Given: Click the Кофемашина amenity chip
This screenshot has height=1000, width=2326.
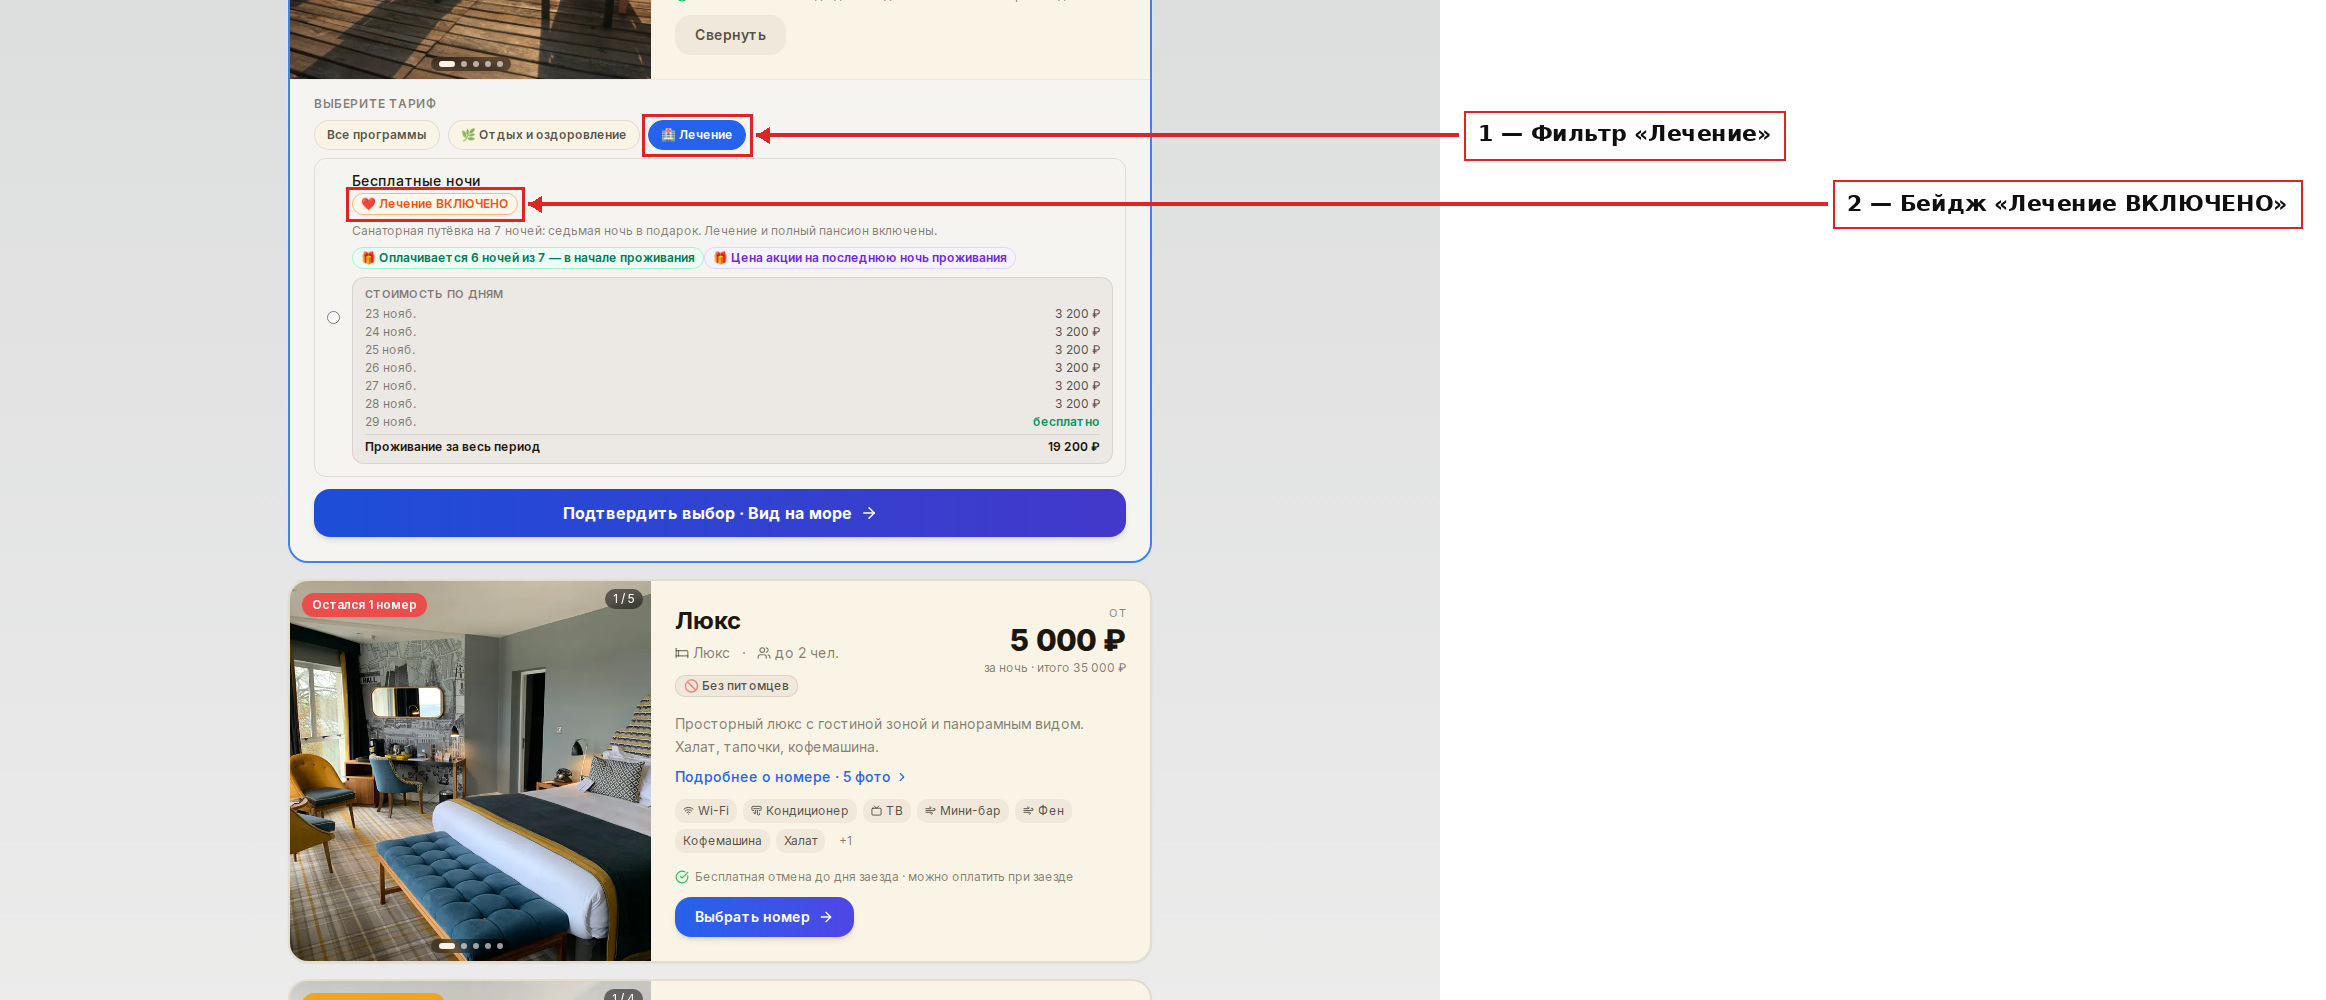Looking at the screenshot, I should coord(722,841).
